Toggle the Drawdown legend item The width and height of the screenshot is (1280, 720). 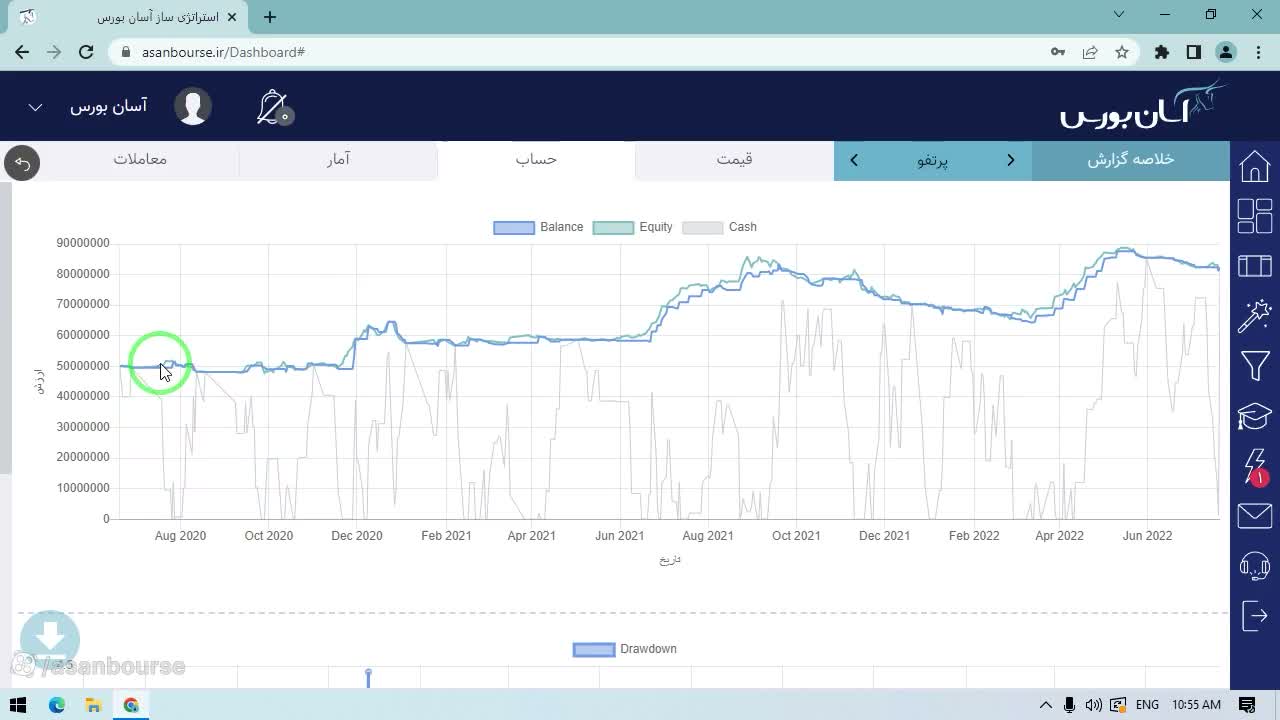click(x=625, y=649)
